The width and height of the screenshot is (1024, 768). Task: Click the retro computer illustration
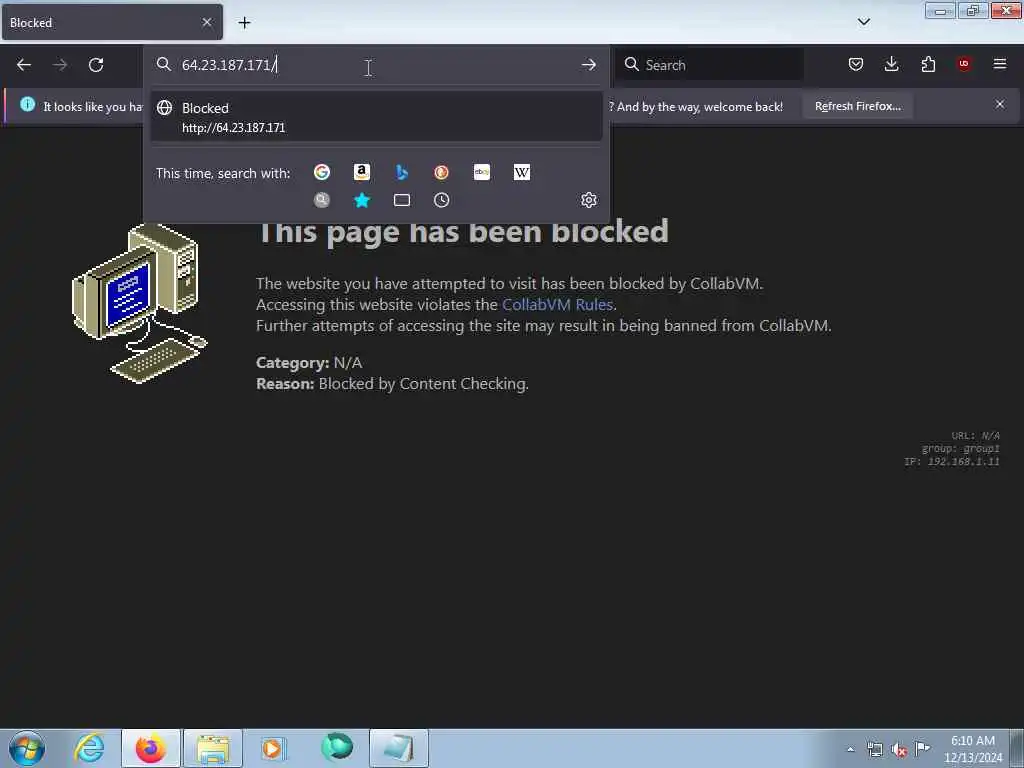[x=139, y=303]
